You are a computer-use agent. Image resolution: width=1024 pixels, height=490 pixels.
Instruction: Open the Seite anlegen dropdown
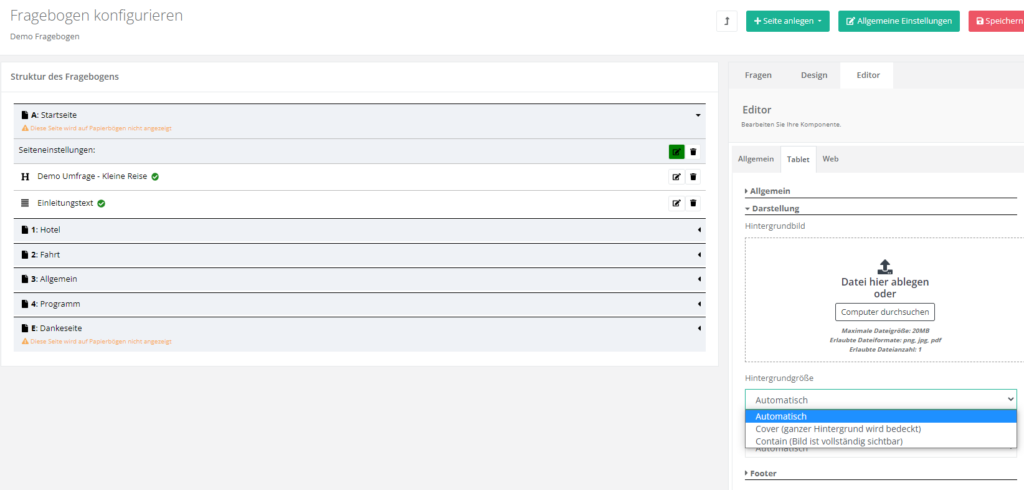787,21
